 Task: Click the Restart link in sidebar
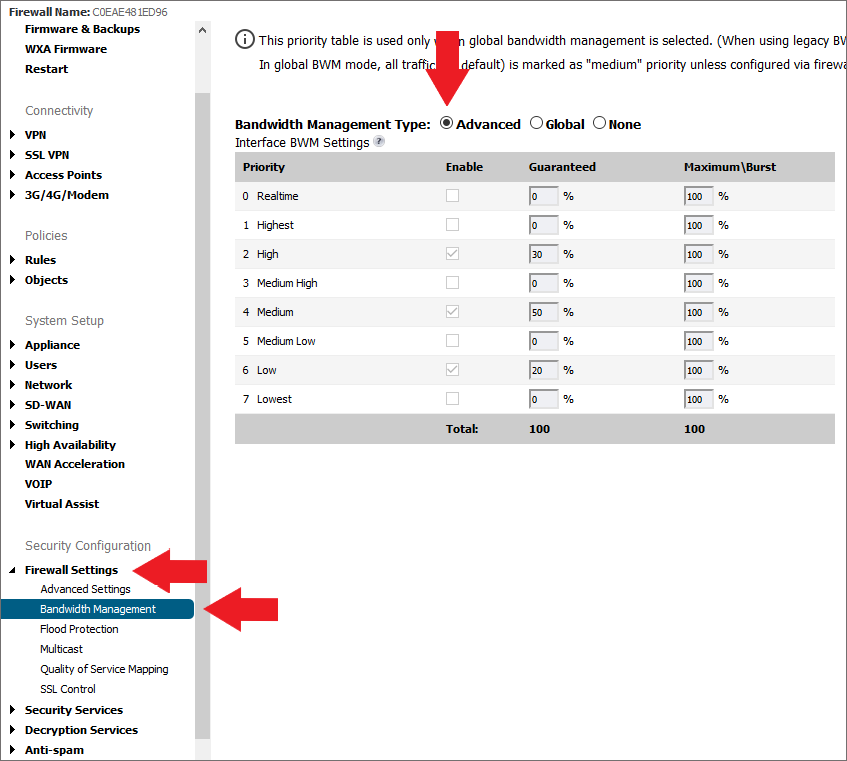click(47, 69)
